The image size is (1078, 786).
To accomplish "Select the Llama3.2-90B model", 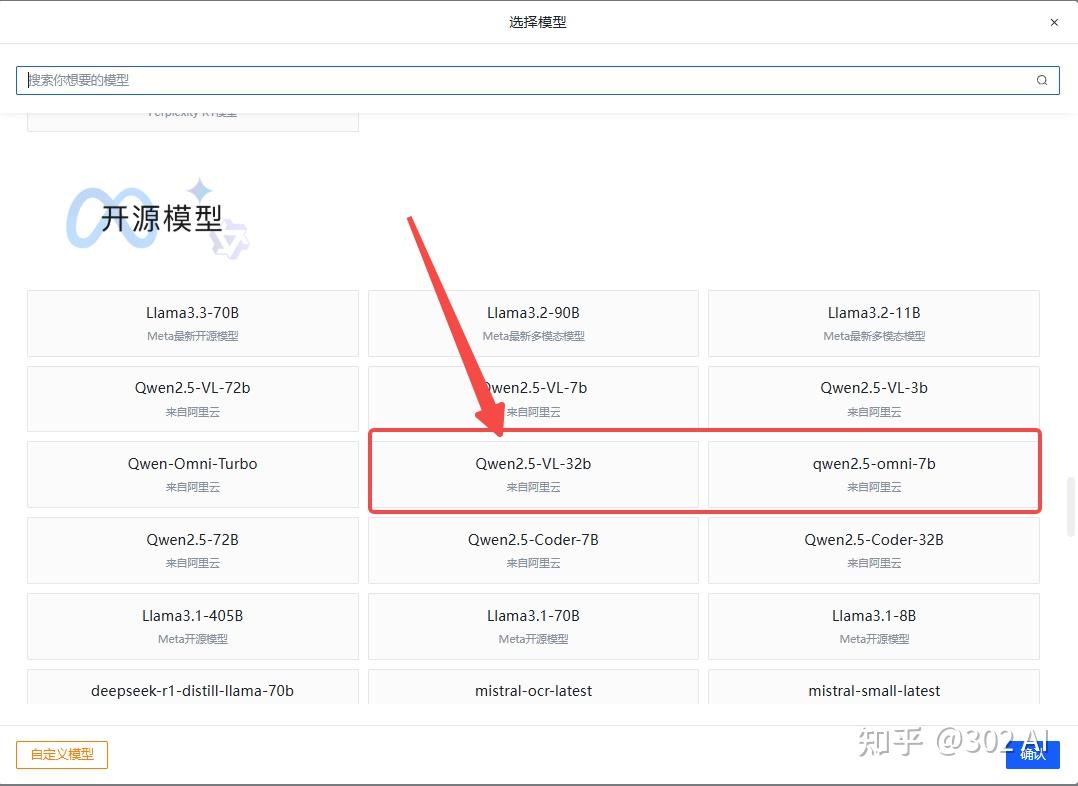I will coord(533,323).
